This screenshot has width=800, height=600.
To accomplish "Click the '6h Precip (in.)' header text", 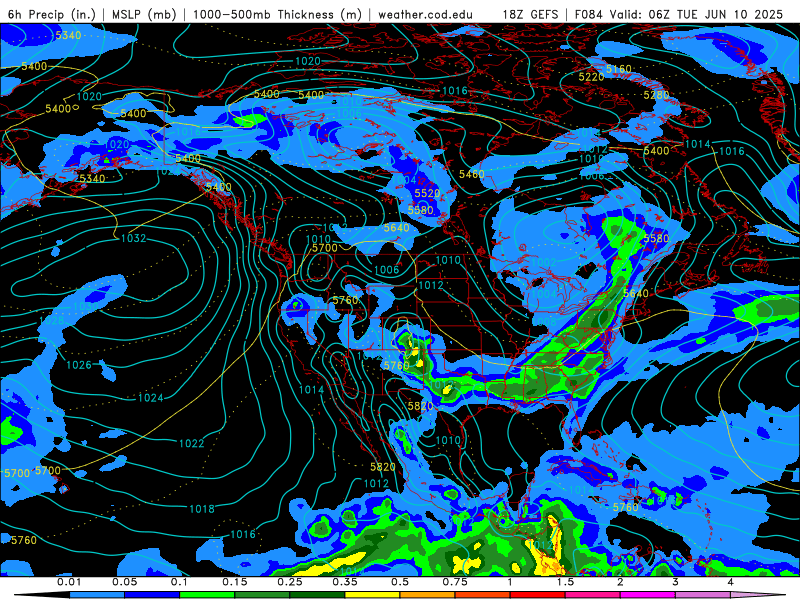I will [52, 14].
